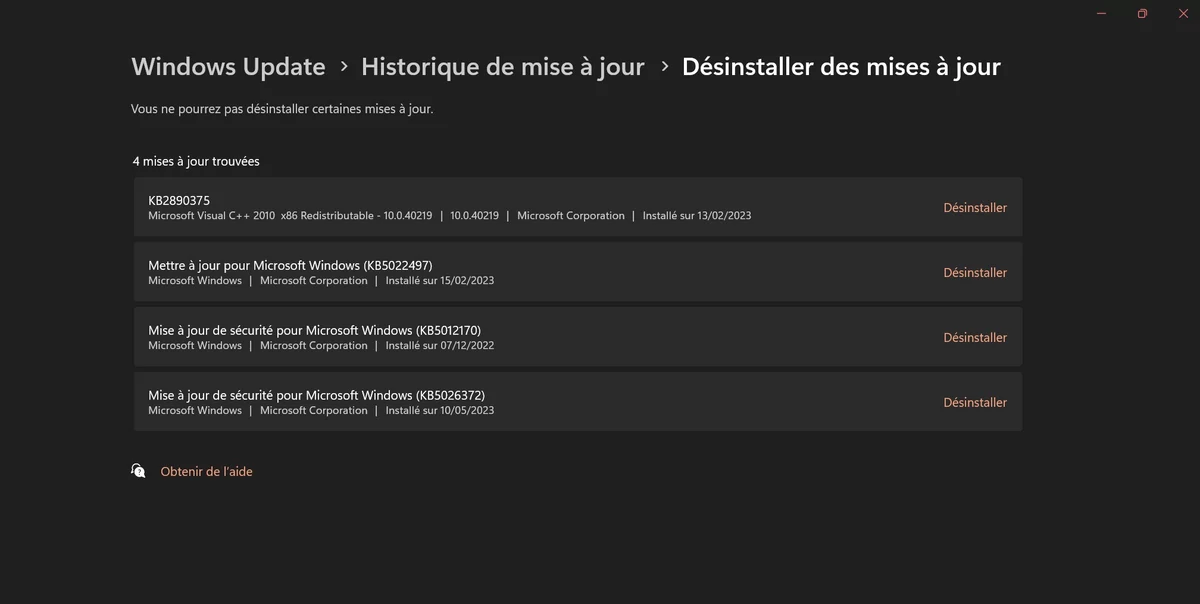Click the help headset icon
This screenshot has width=1200, height=604.
tap(139, 471)
